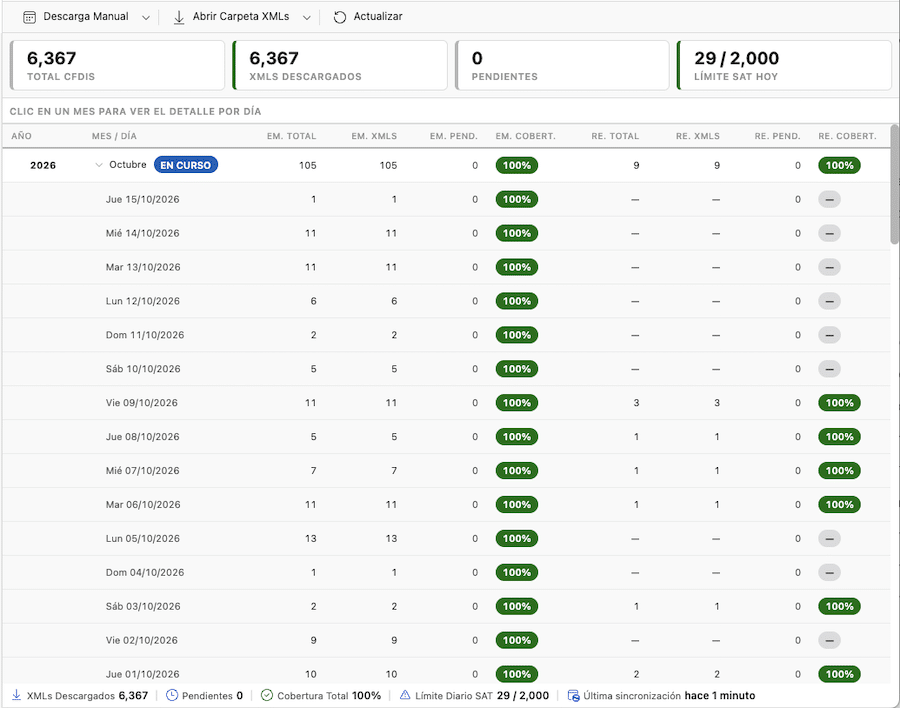900x708 pixels.
Task: Select the Lun 12/10/2026 row date
Action: [x=142, y=301]
